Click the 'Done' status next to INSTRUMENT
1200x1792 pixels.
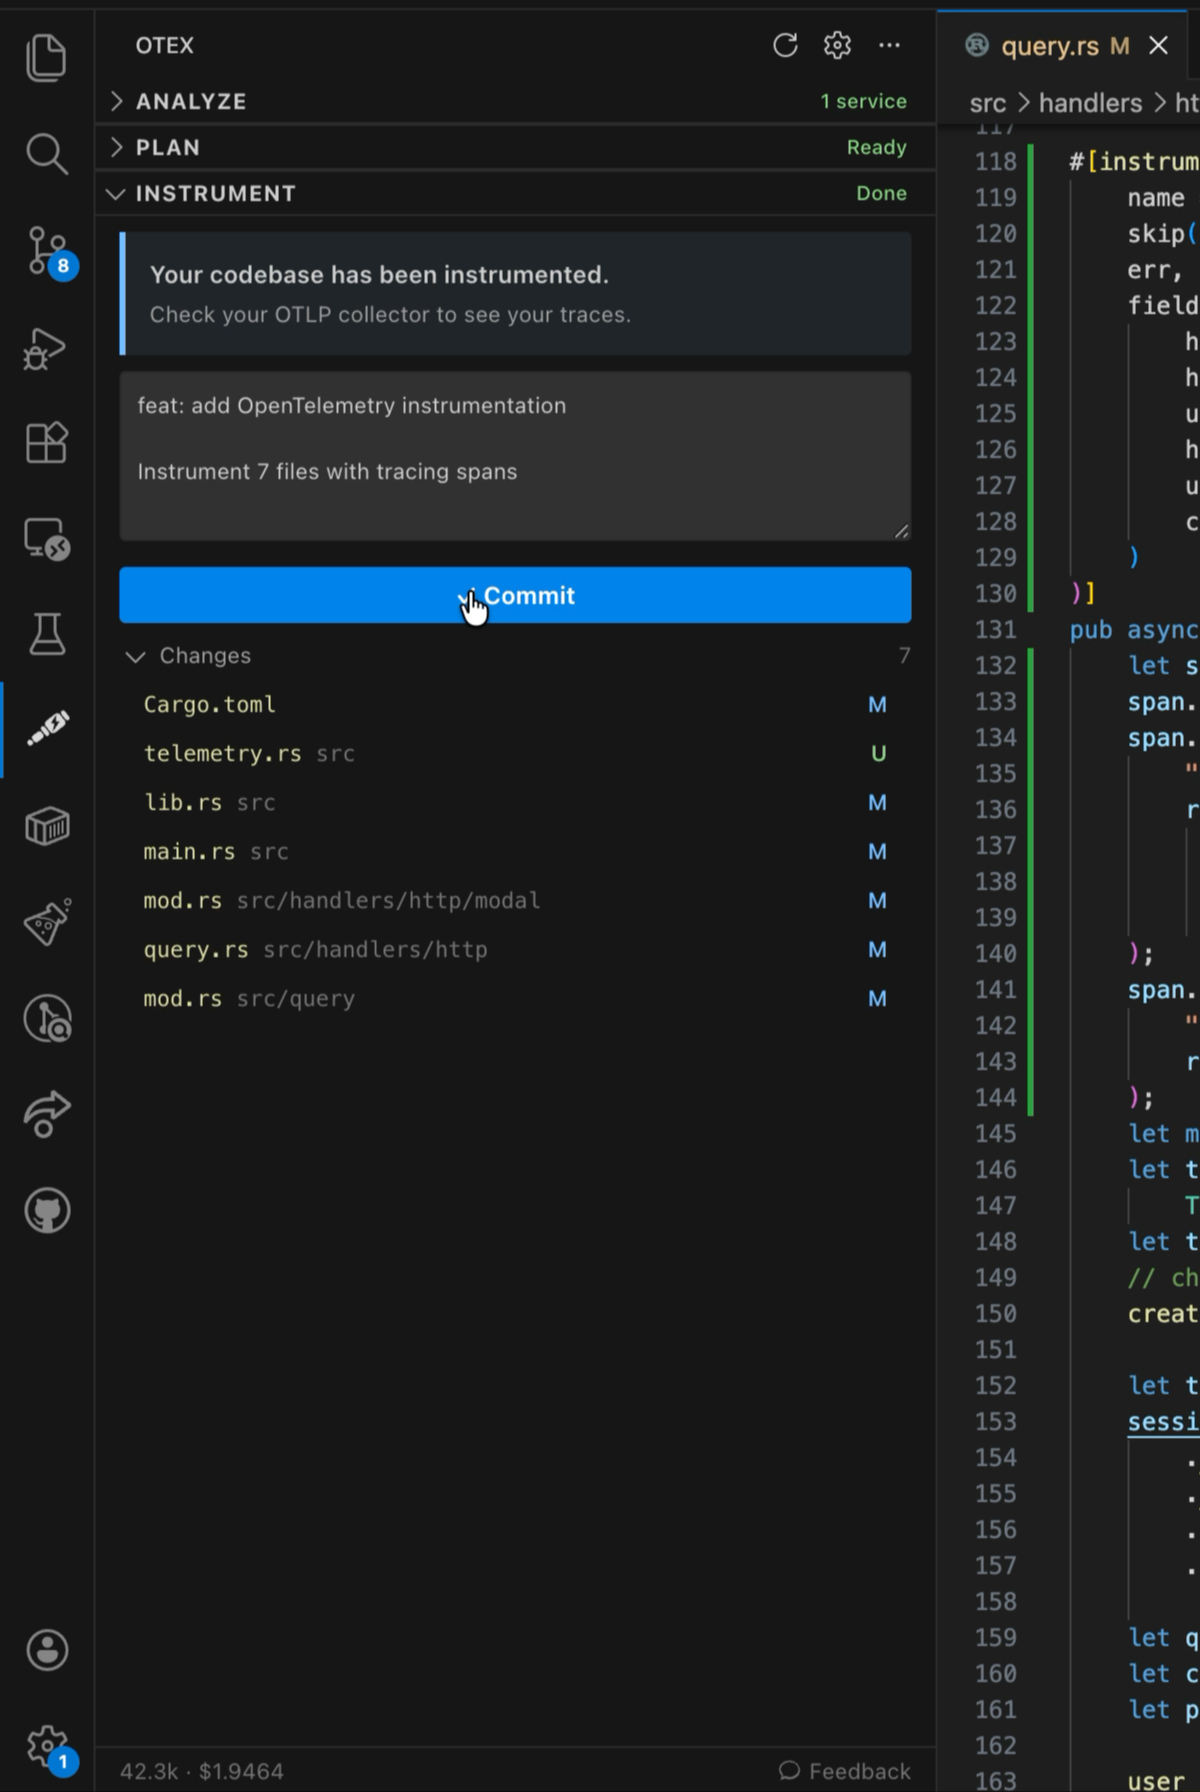tap(881, 193)
